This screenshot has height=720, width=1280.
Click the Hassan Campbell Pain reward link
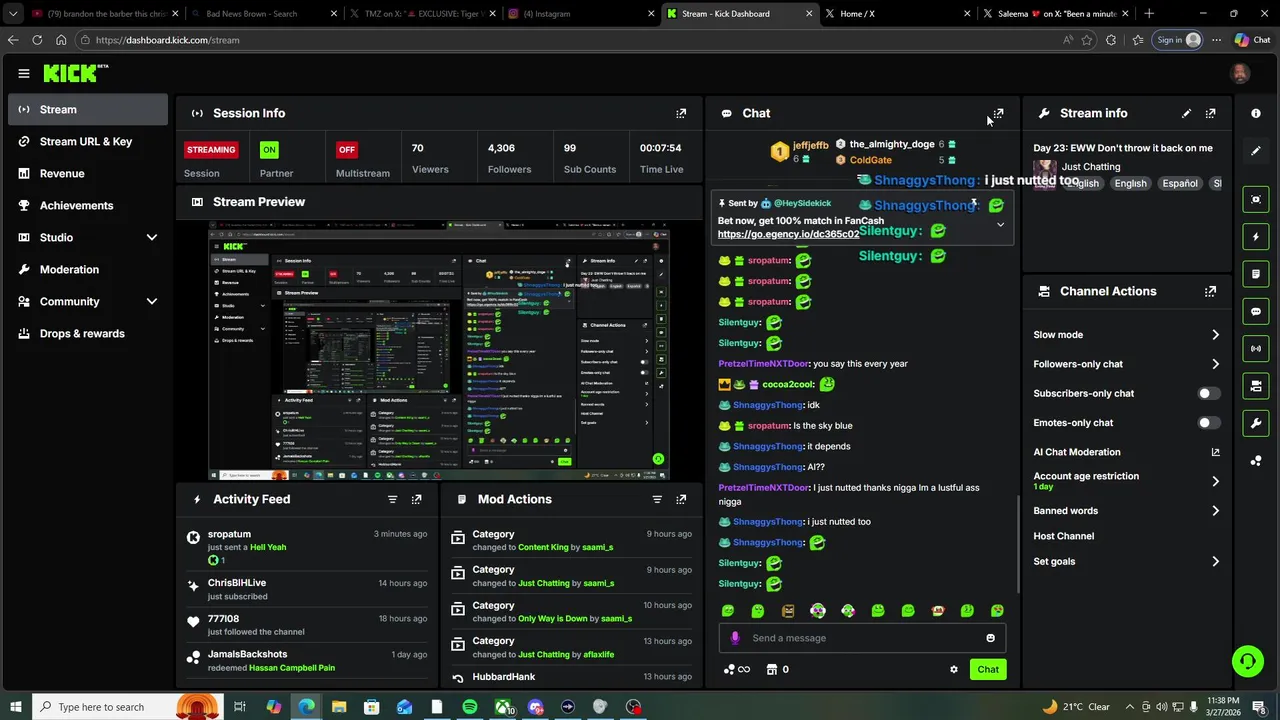click(292, 668)
